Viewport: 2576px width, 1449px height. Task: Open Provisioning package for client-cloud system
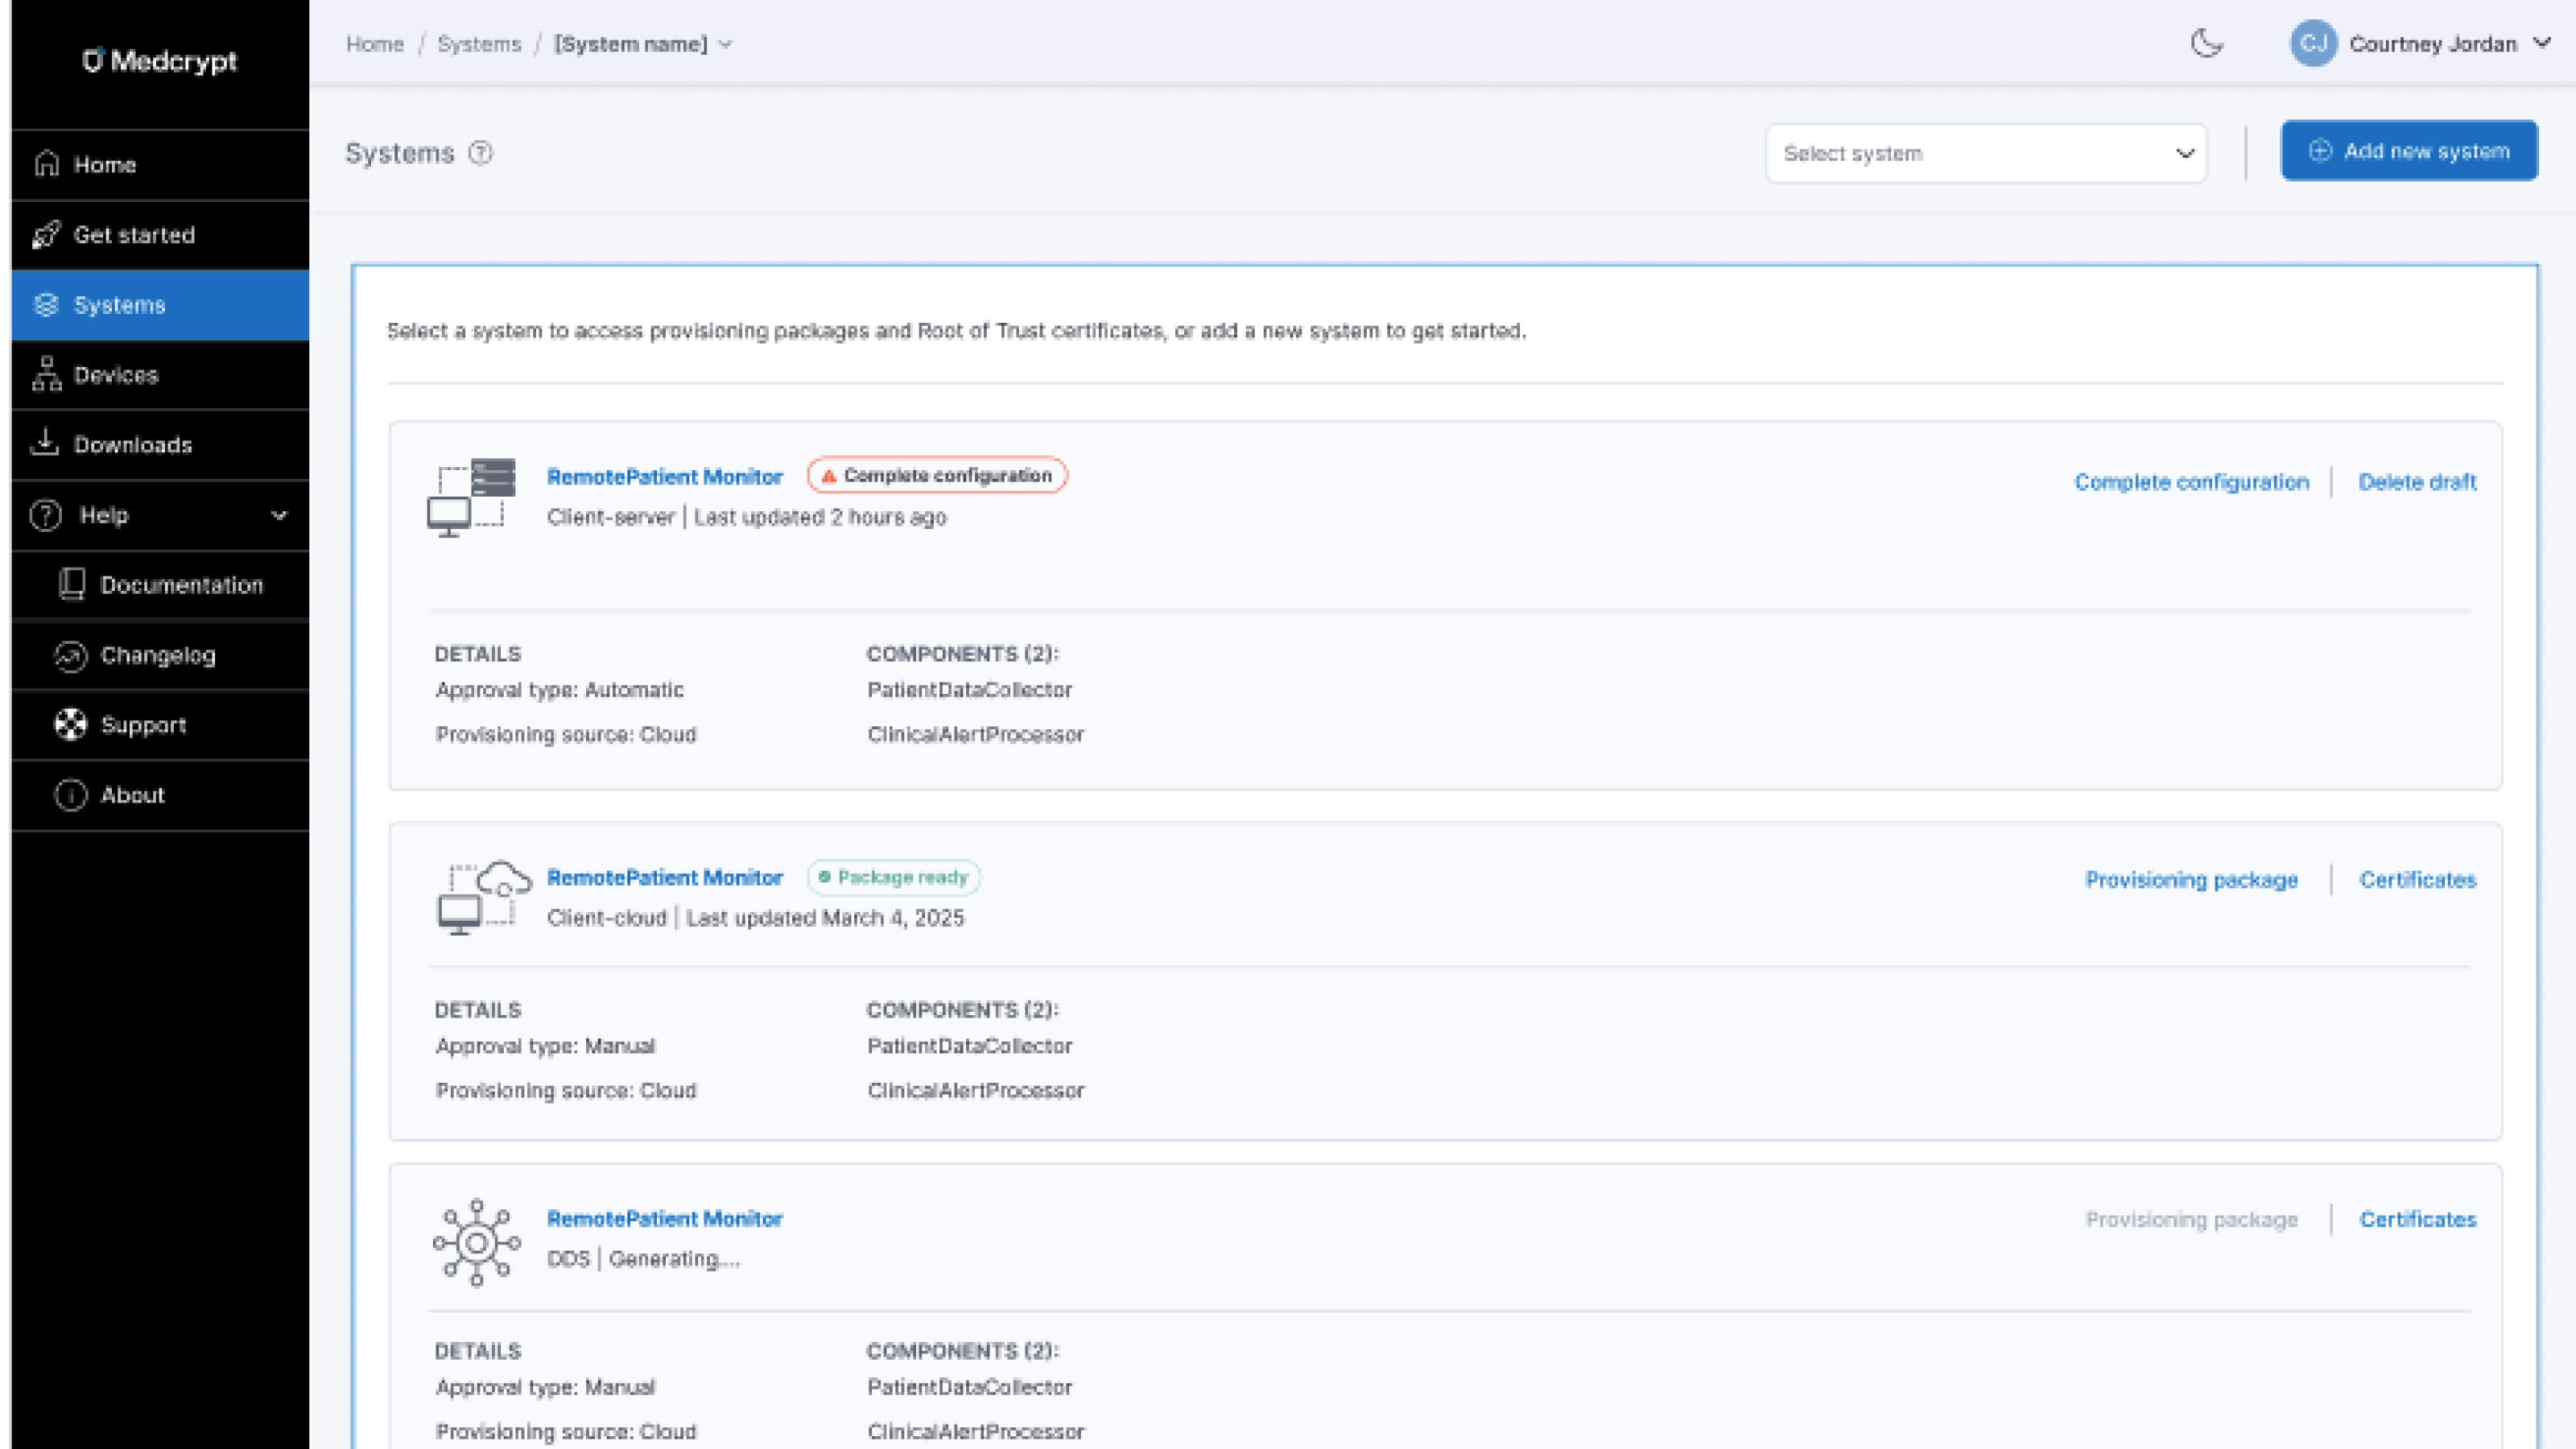2191,880
